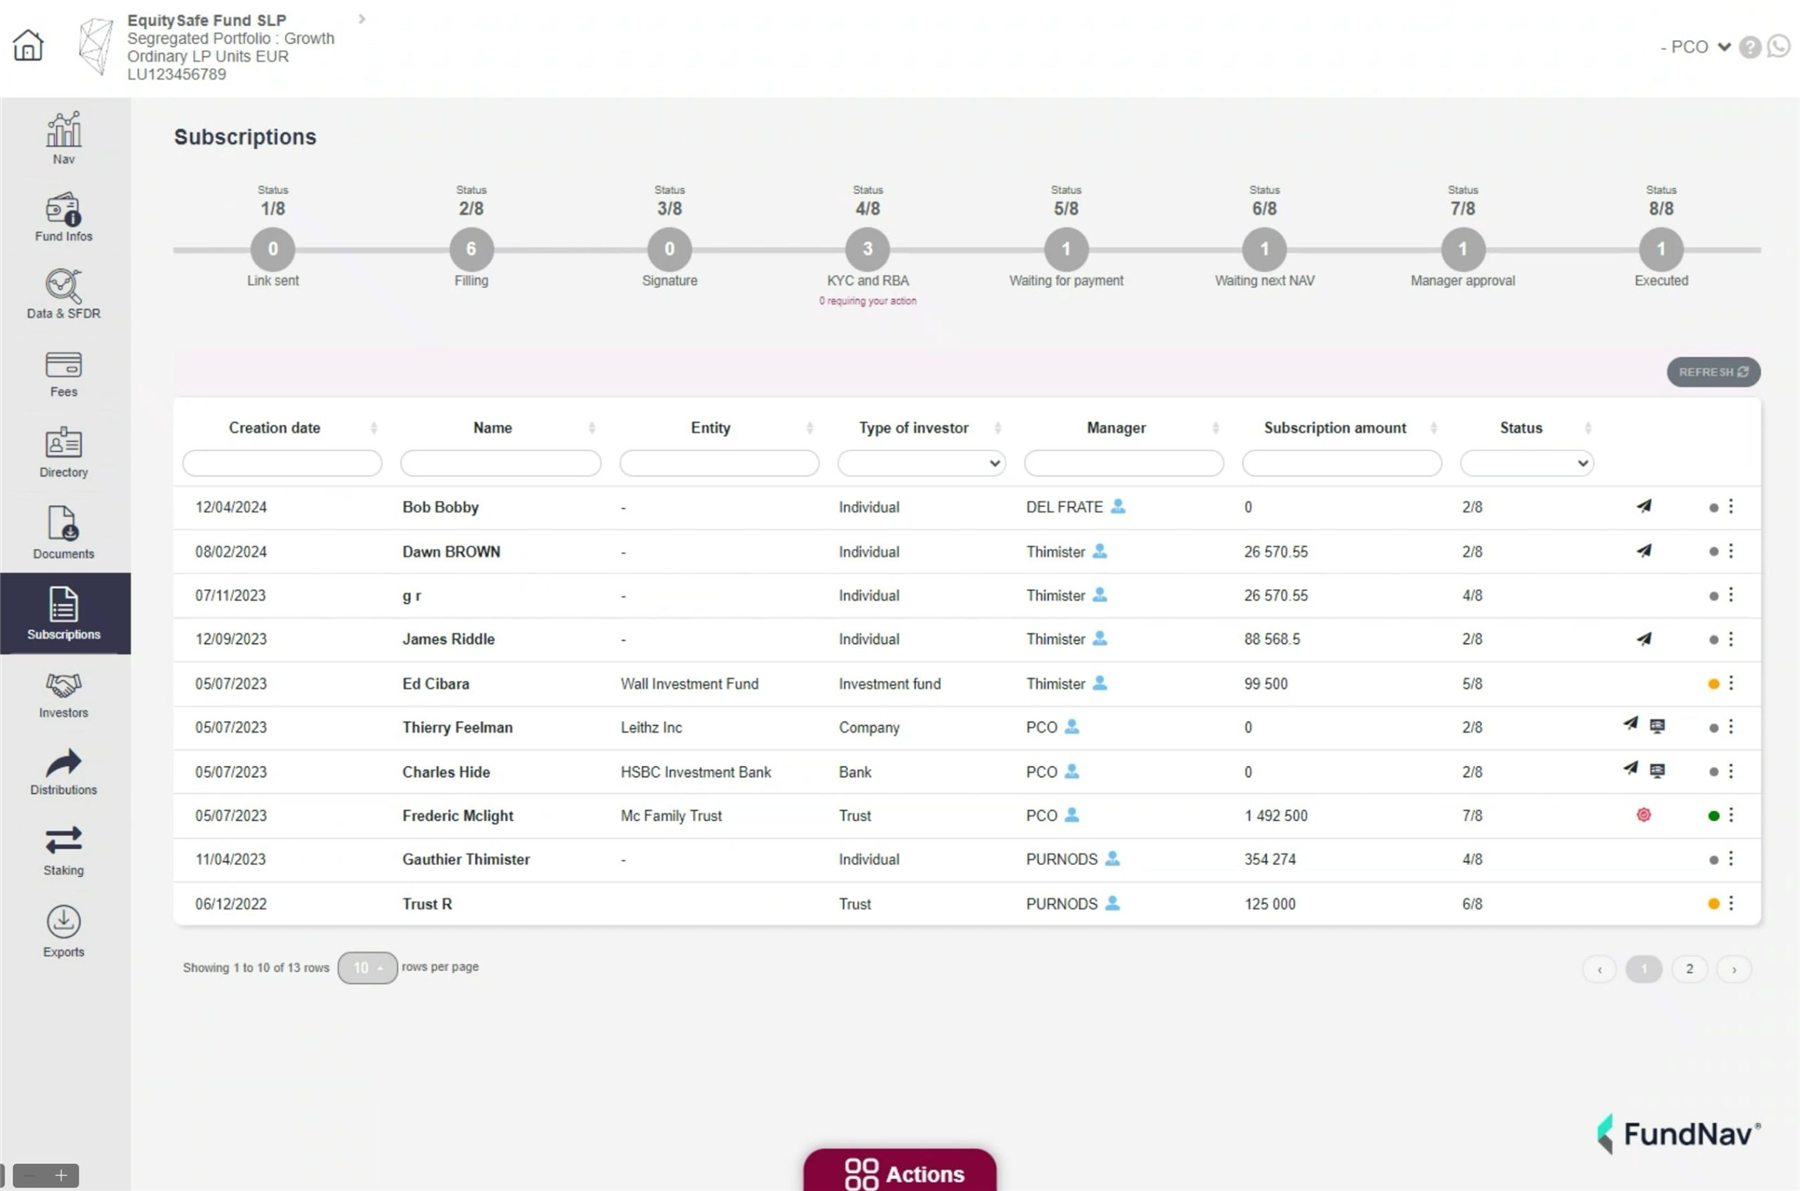
Task: Open the Exports section
Action: coord(64,932)
